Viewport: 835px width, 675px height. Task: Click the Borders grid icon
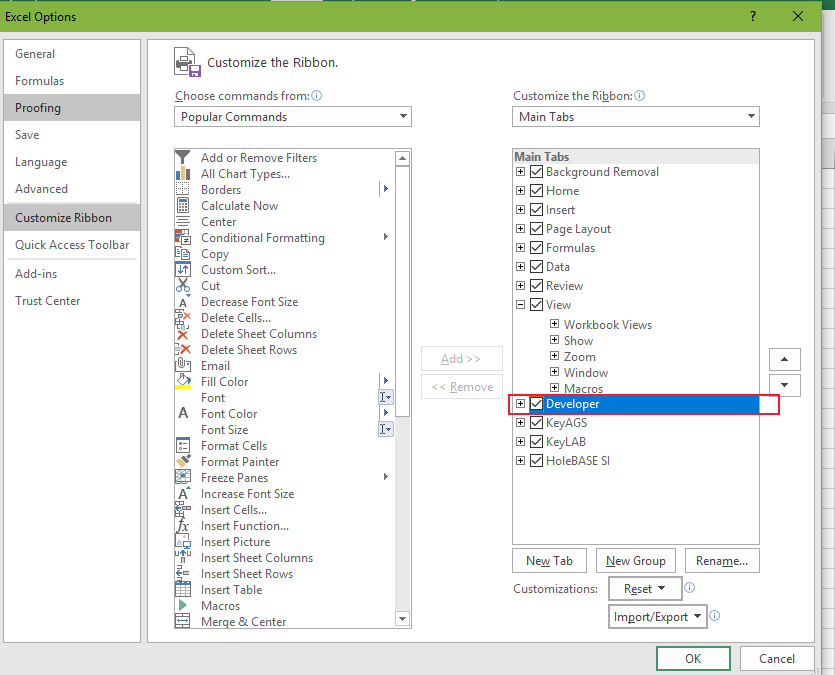(x=183, y=190)
